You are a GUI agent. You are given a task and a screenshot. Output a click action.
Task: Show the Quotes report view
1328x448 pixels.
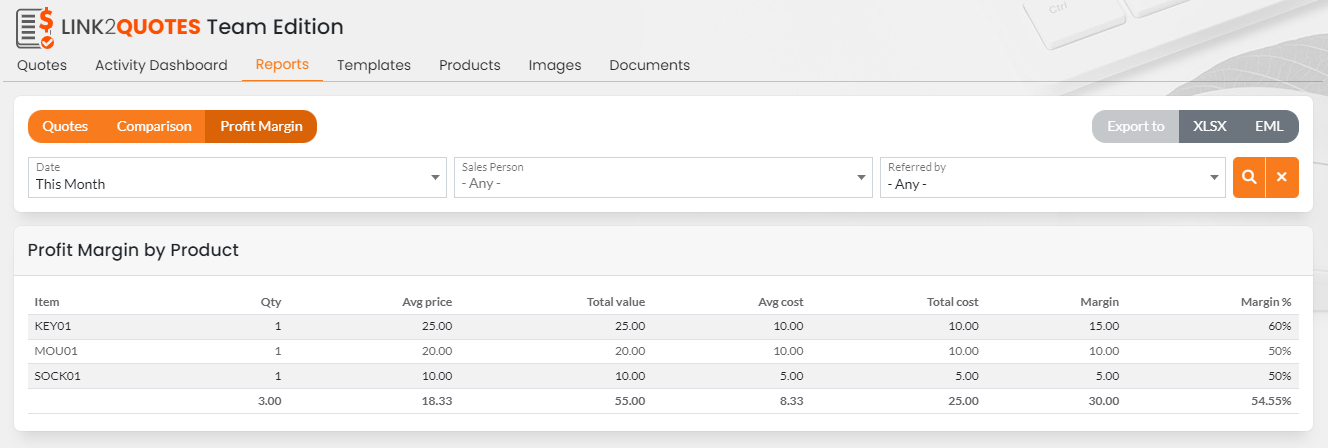[x=65, y=126]
